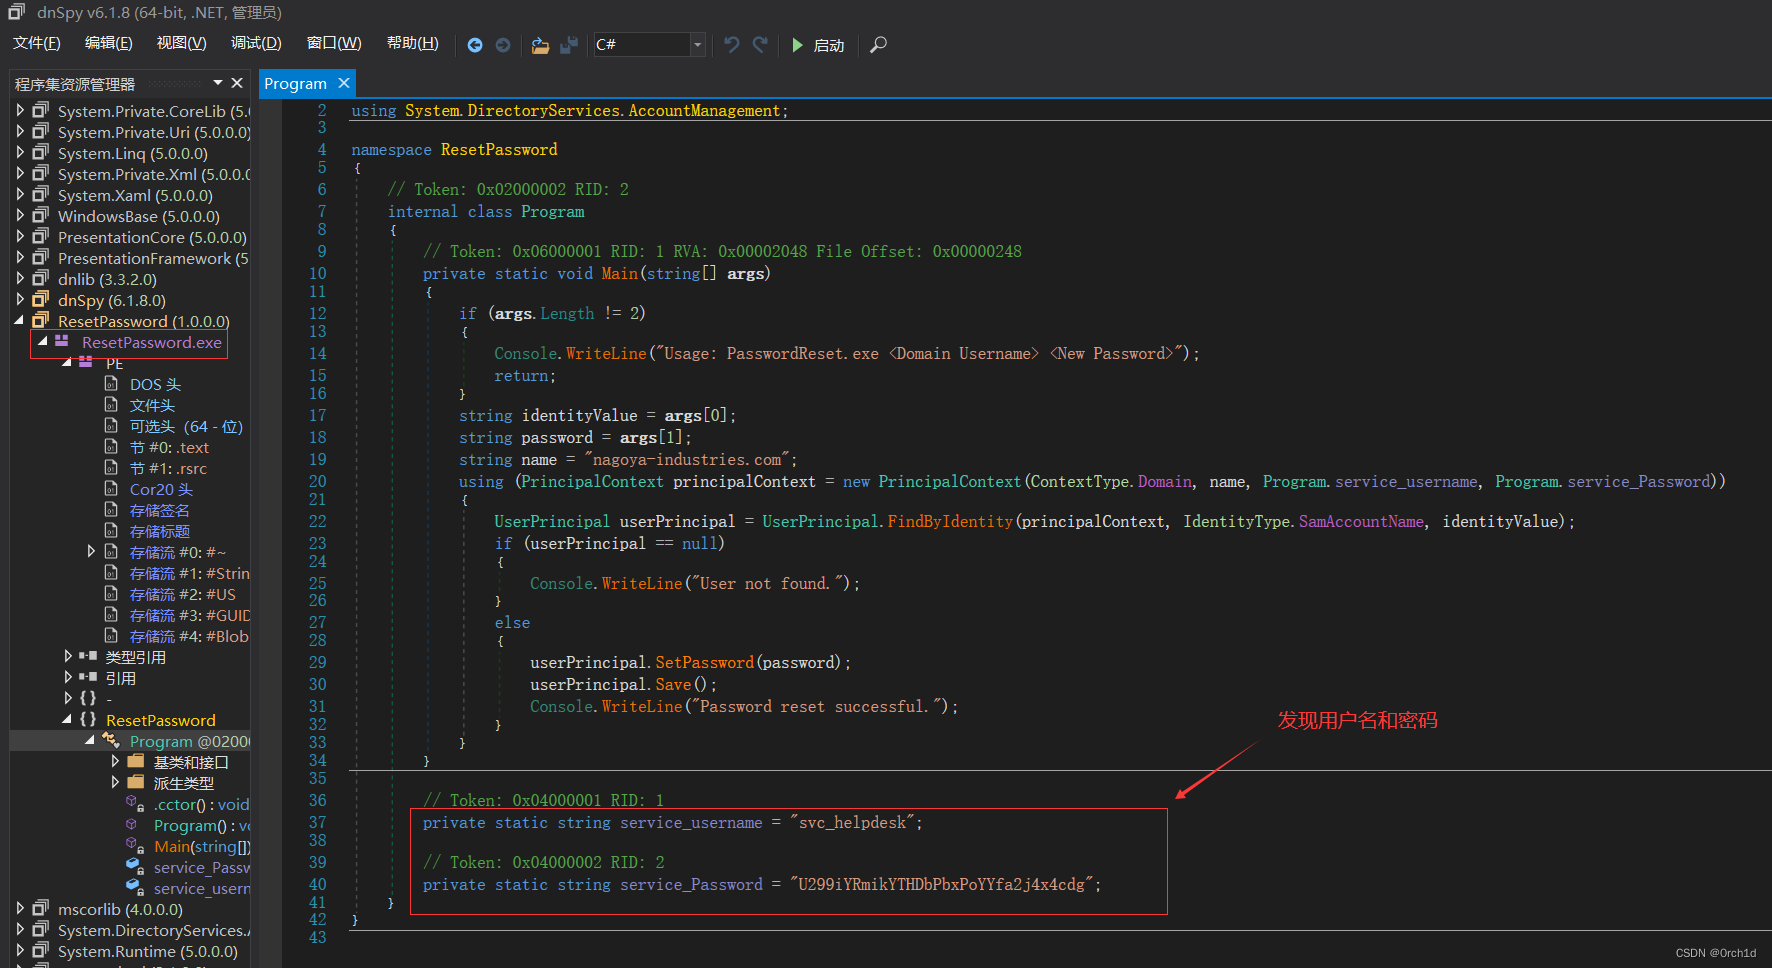This screenshot has height=968, width=1772.
Task: Click service_Password link in code line 20
Action: click(1639, 481)
